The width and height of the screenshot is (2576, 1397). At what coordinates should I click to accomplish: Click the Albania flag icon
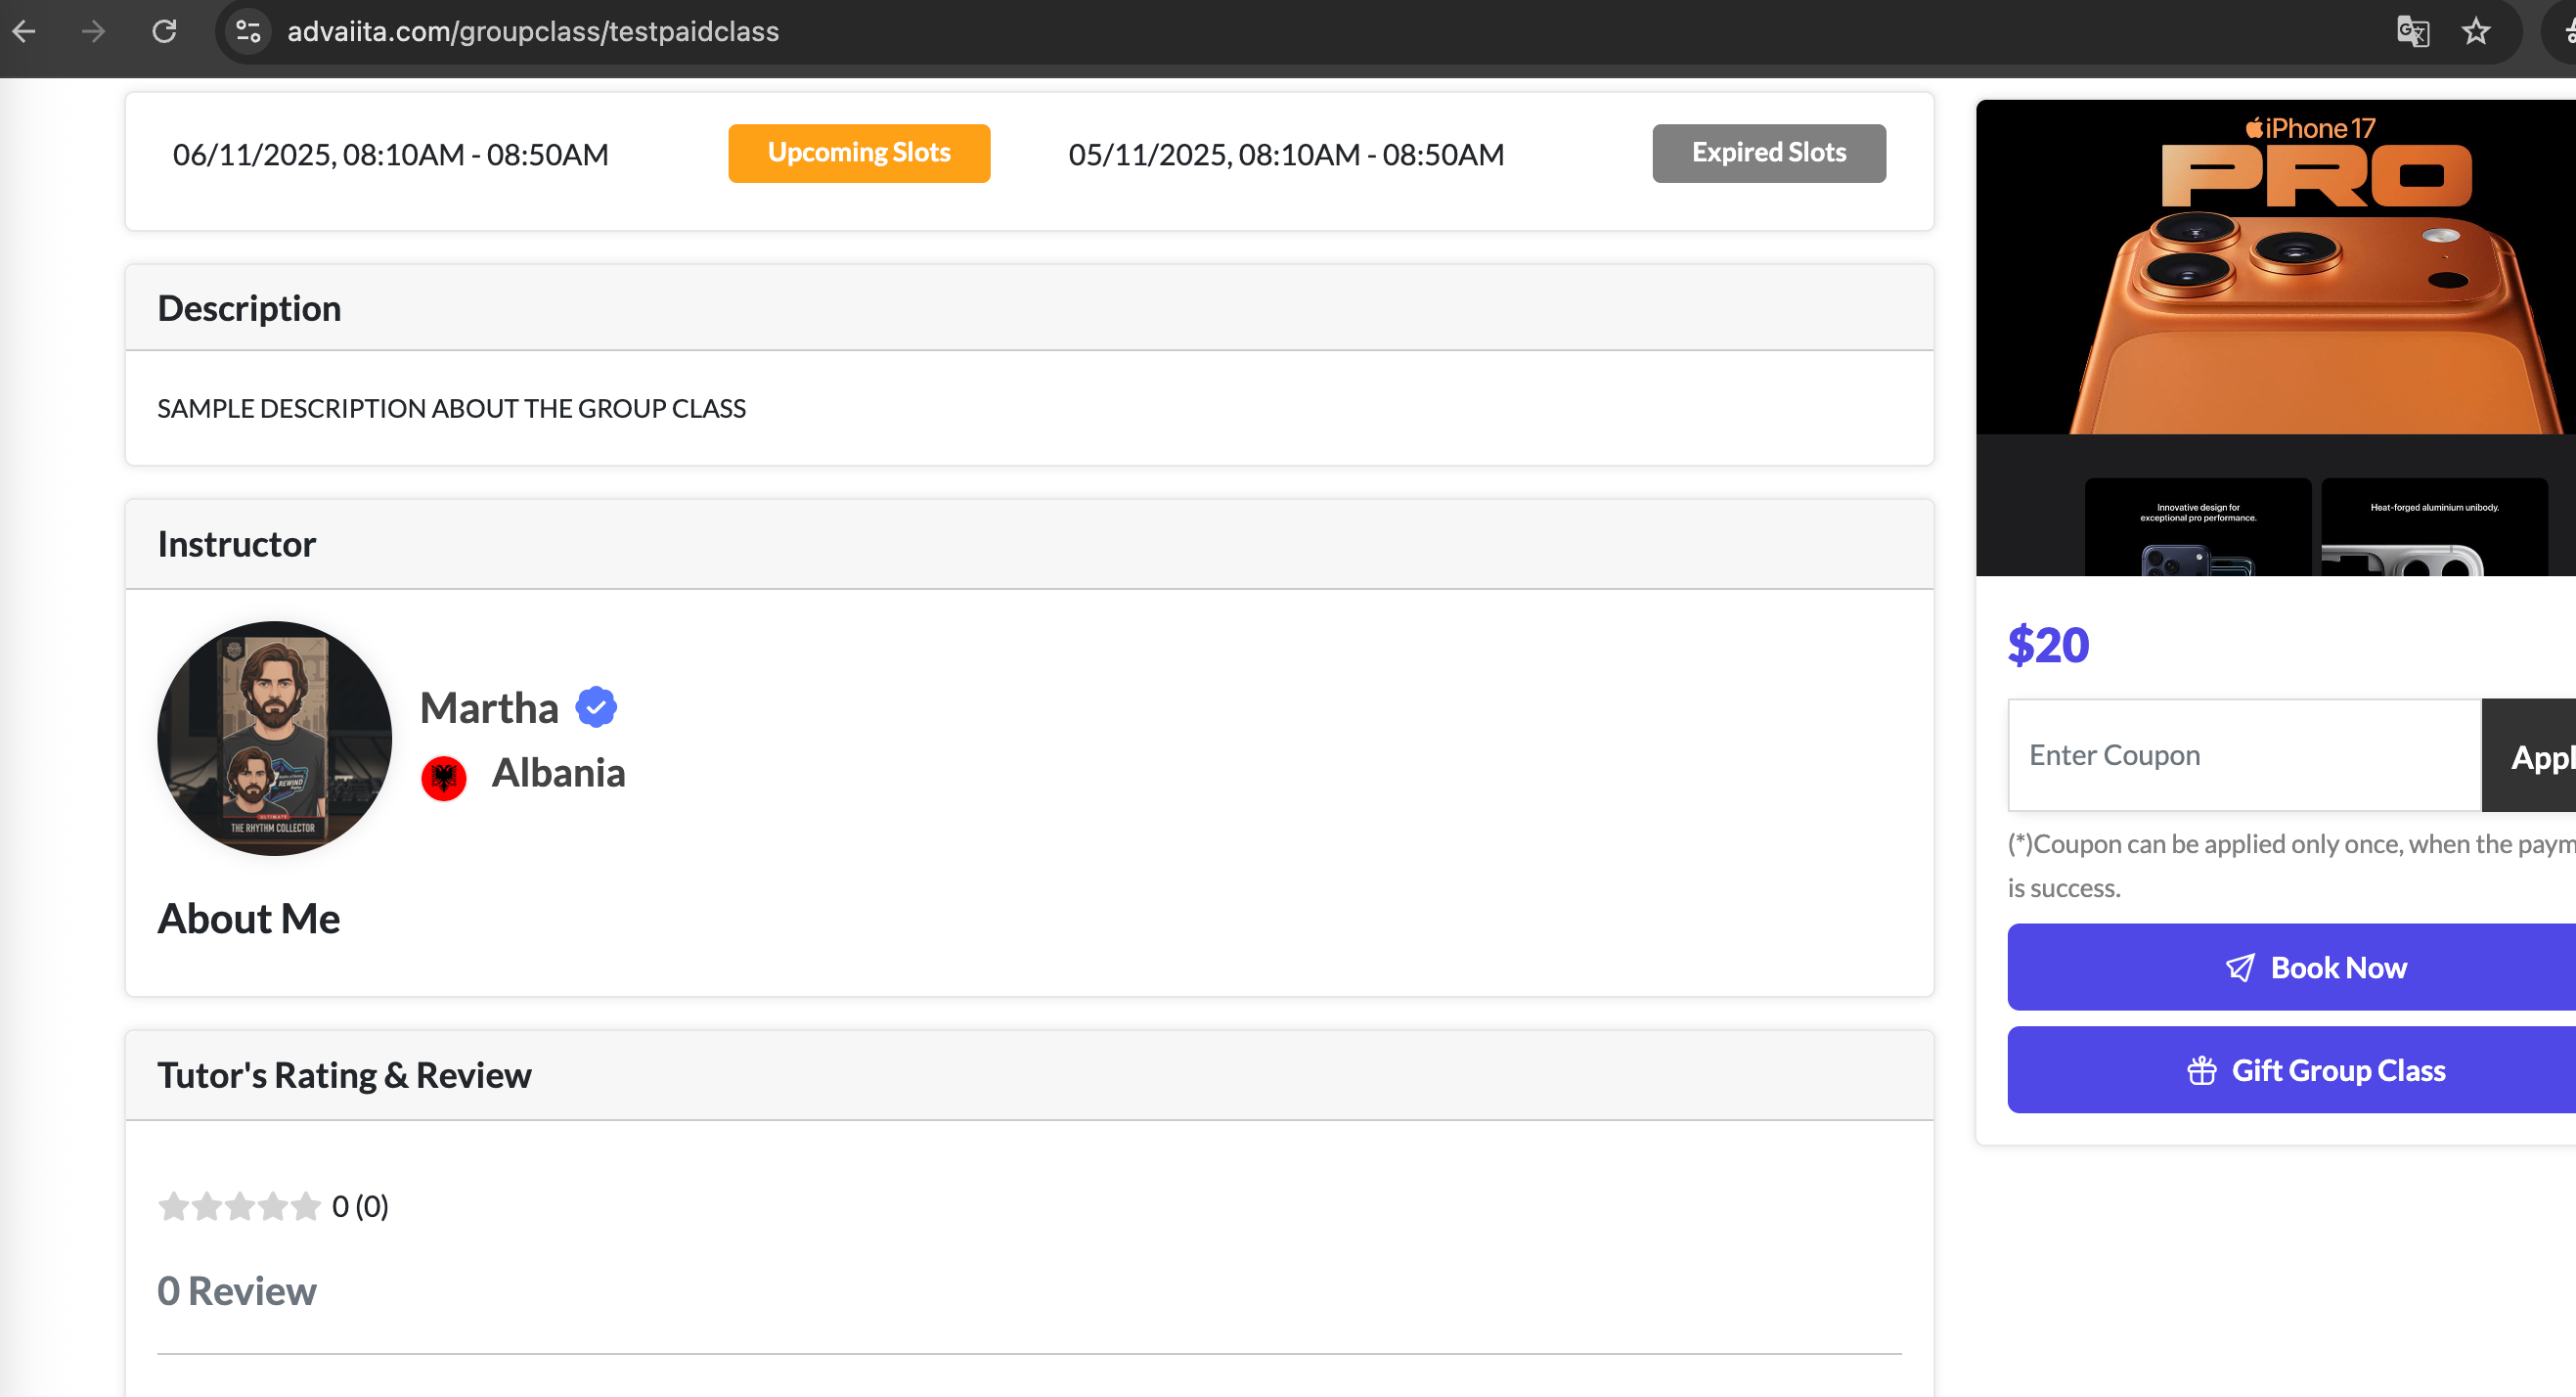(x=444, y=777)
